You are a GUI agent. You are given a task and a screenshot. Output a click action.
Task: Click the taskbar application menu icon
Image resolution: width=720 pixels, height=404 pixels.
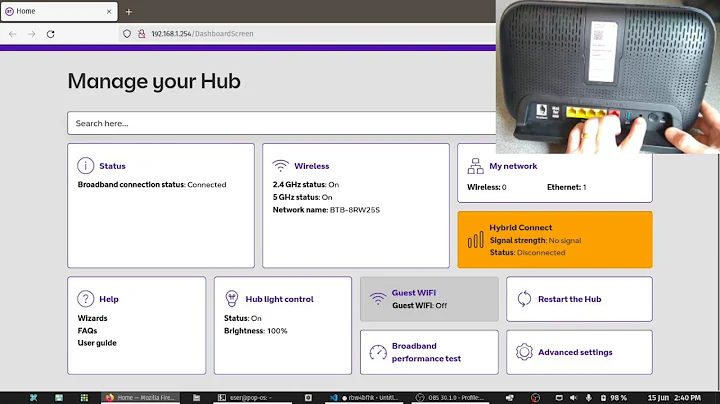tap(34, 398)
